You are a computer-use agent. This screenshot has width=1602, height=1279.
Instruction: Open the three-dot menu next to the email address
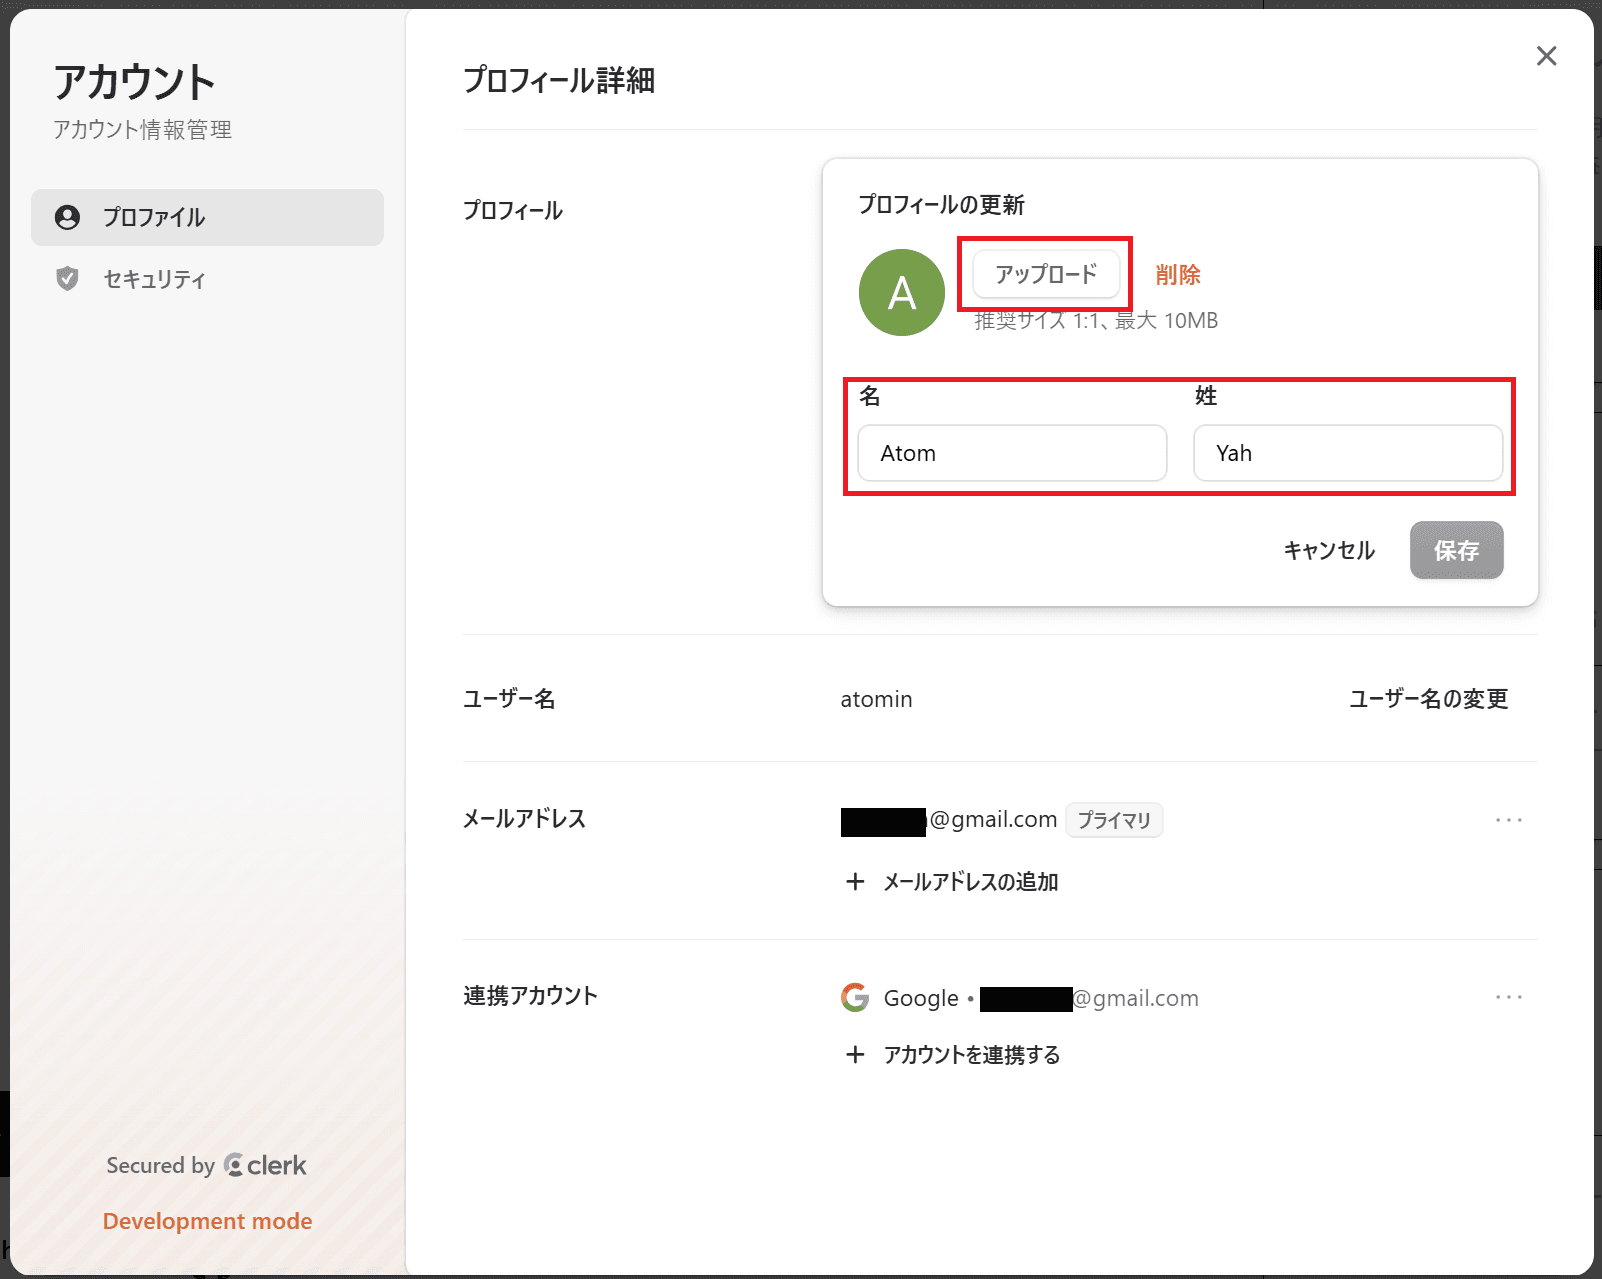pos(1507,820)
